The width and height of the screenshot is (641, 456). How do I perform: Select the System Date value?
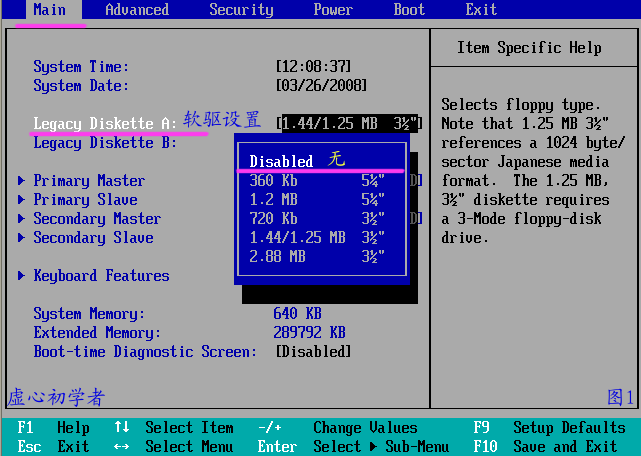pyautogui.click(x=320, y=86)
